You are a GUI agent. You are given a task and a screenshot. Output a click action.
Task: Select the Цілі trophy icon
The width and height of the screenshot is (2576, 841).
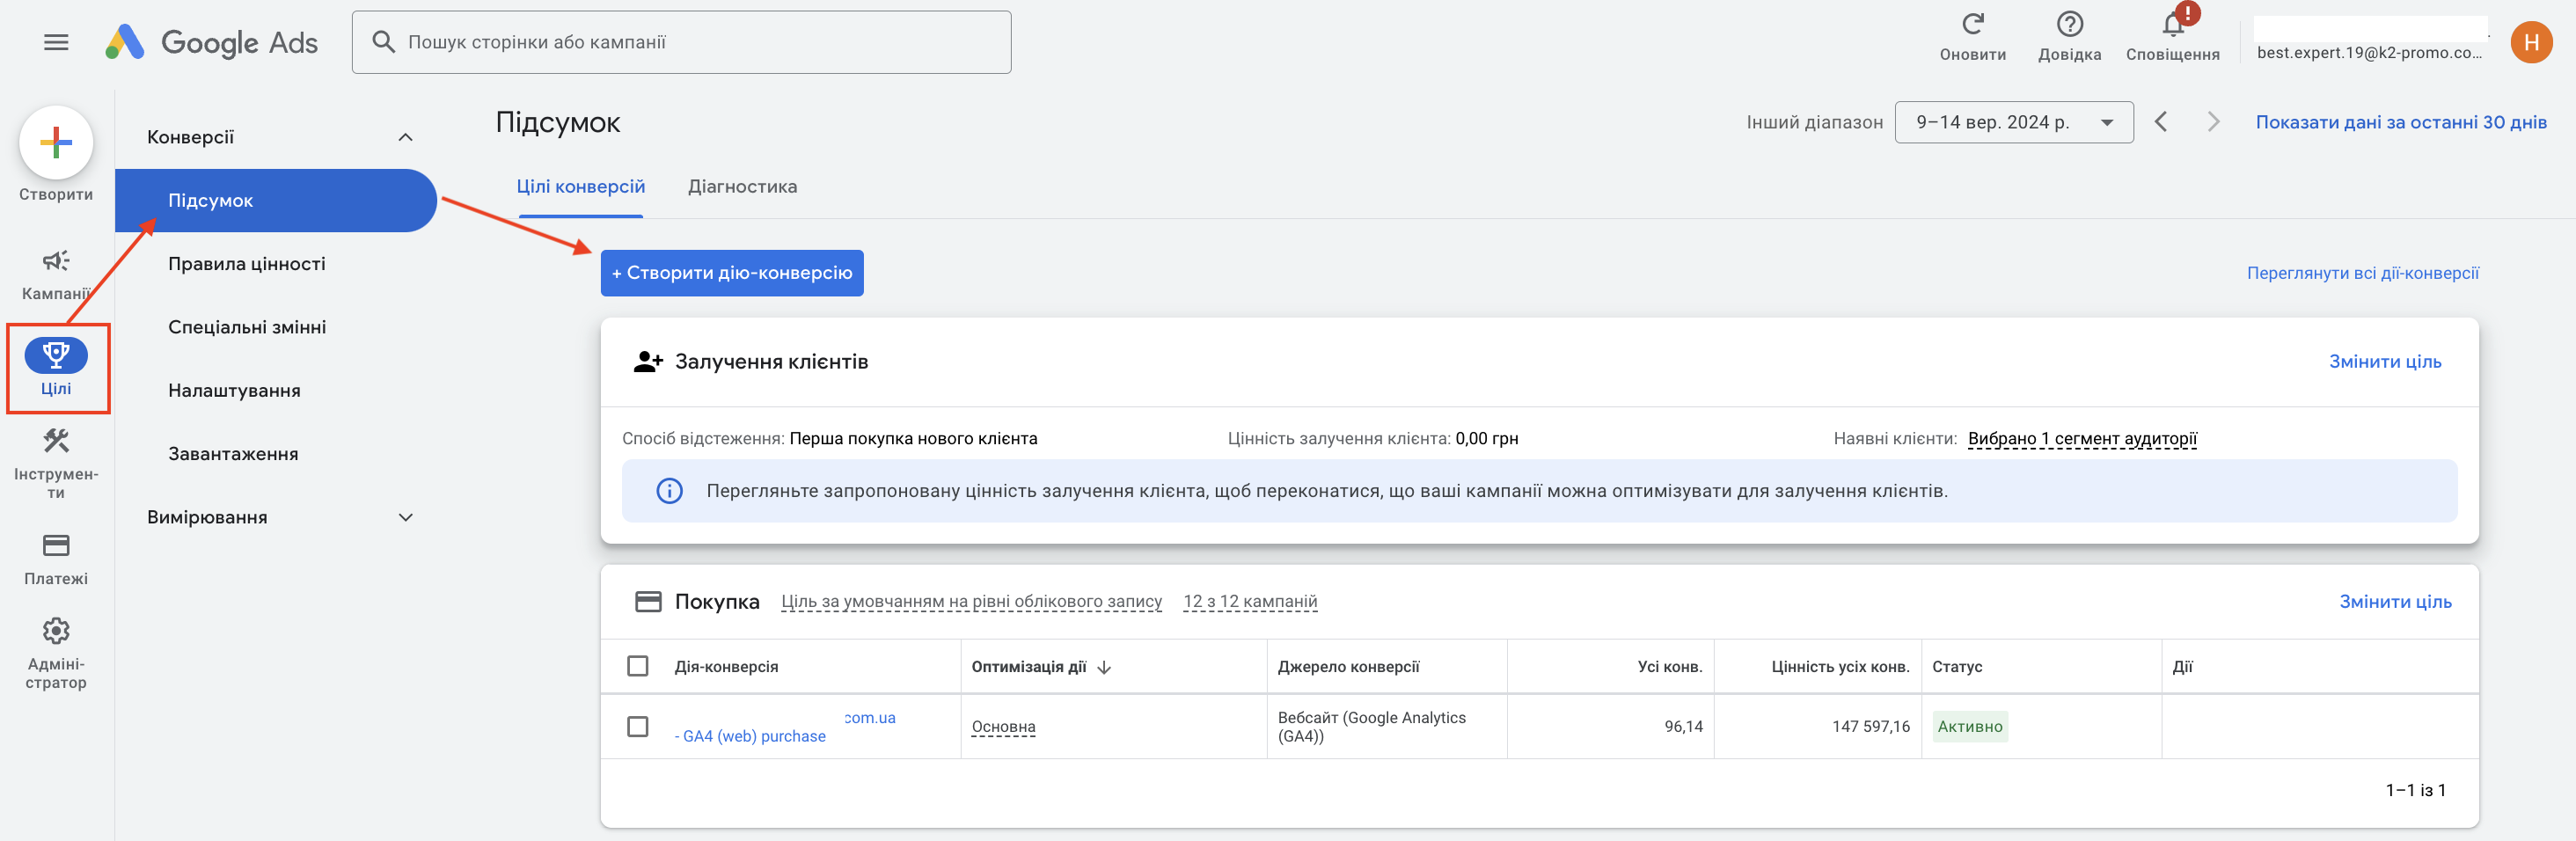(x=56, y=354)
